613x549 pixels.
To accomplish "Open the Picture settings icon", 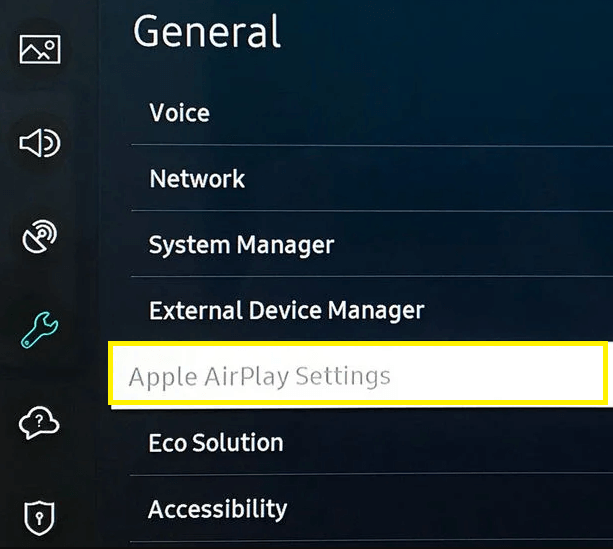I will [x=40, y=49].
